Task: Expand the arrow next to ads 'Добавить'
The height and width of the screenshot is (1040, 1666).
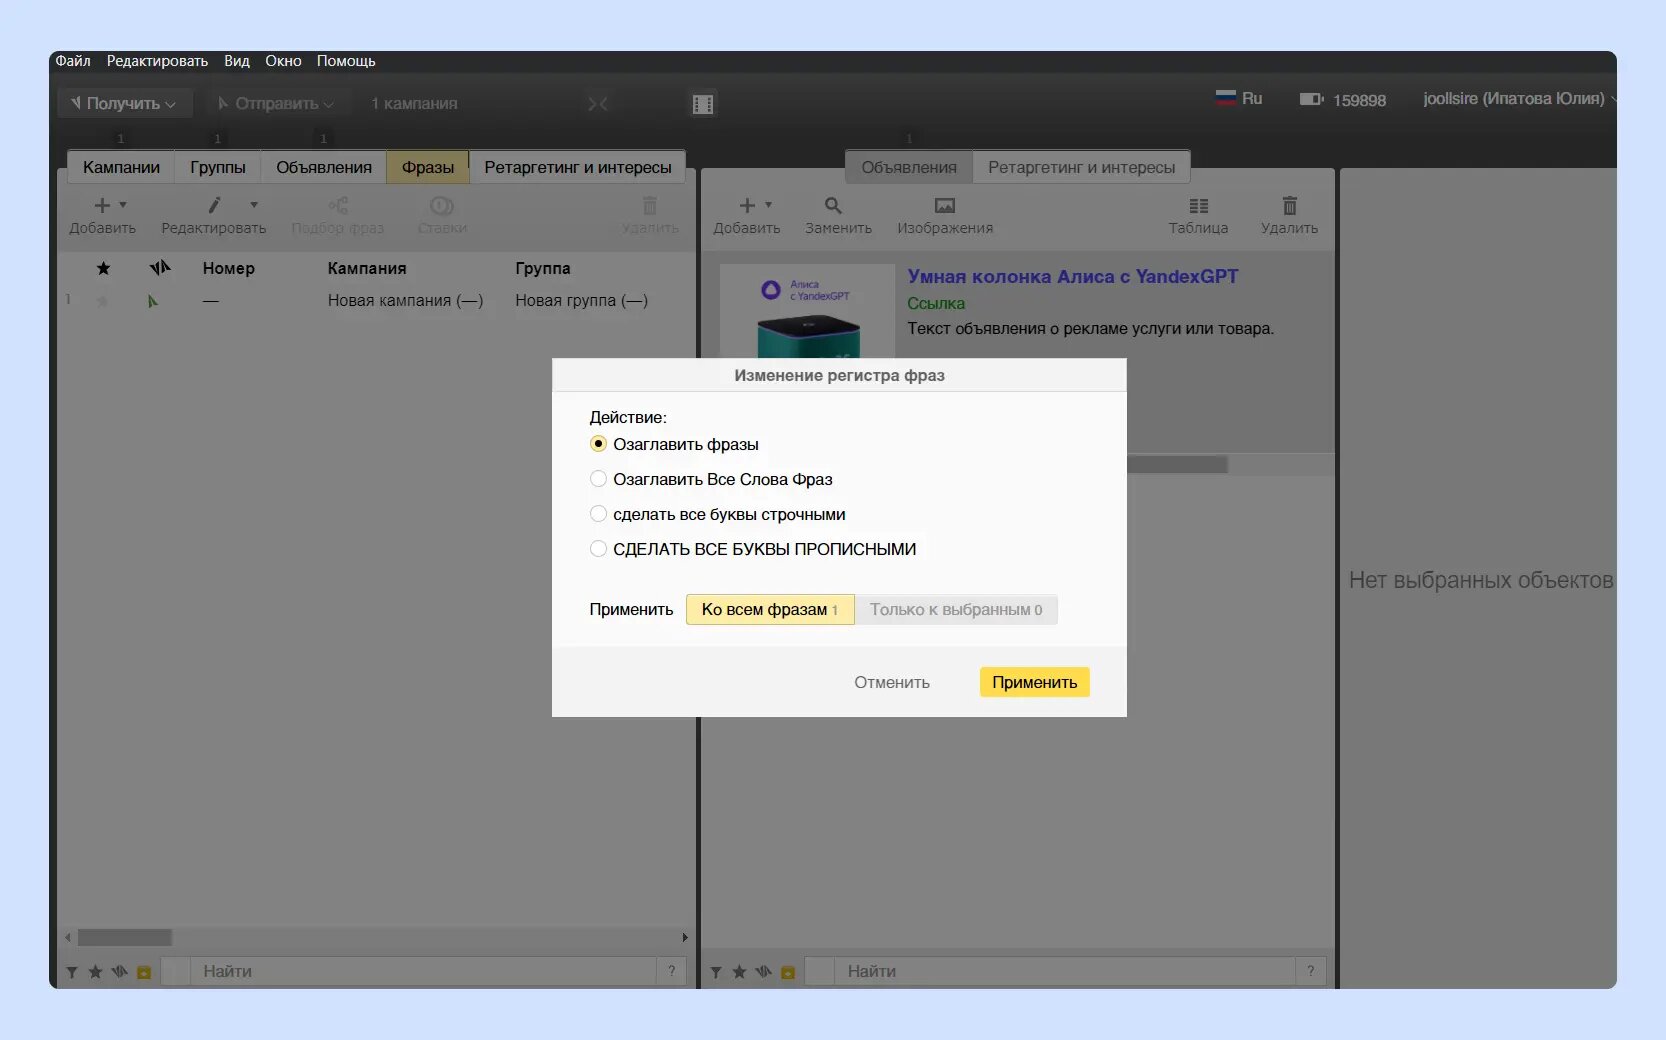Action: pyautogui.click(x=768, y=205)
